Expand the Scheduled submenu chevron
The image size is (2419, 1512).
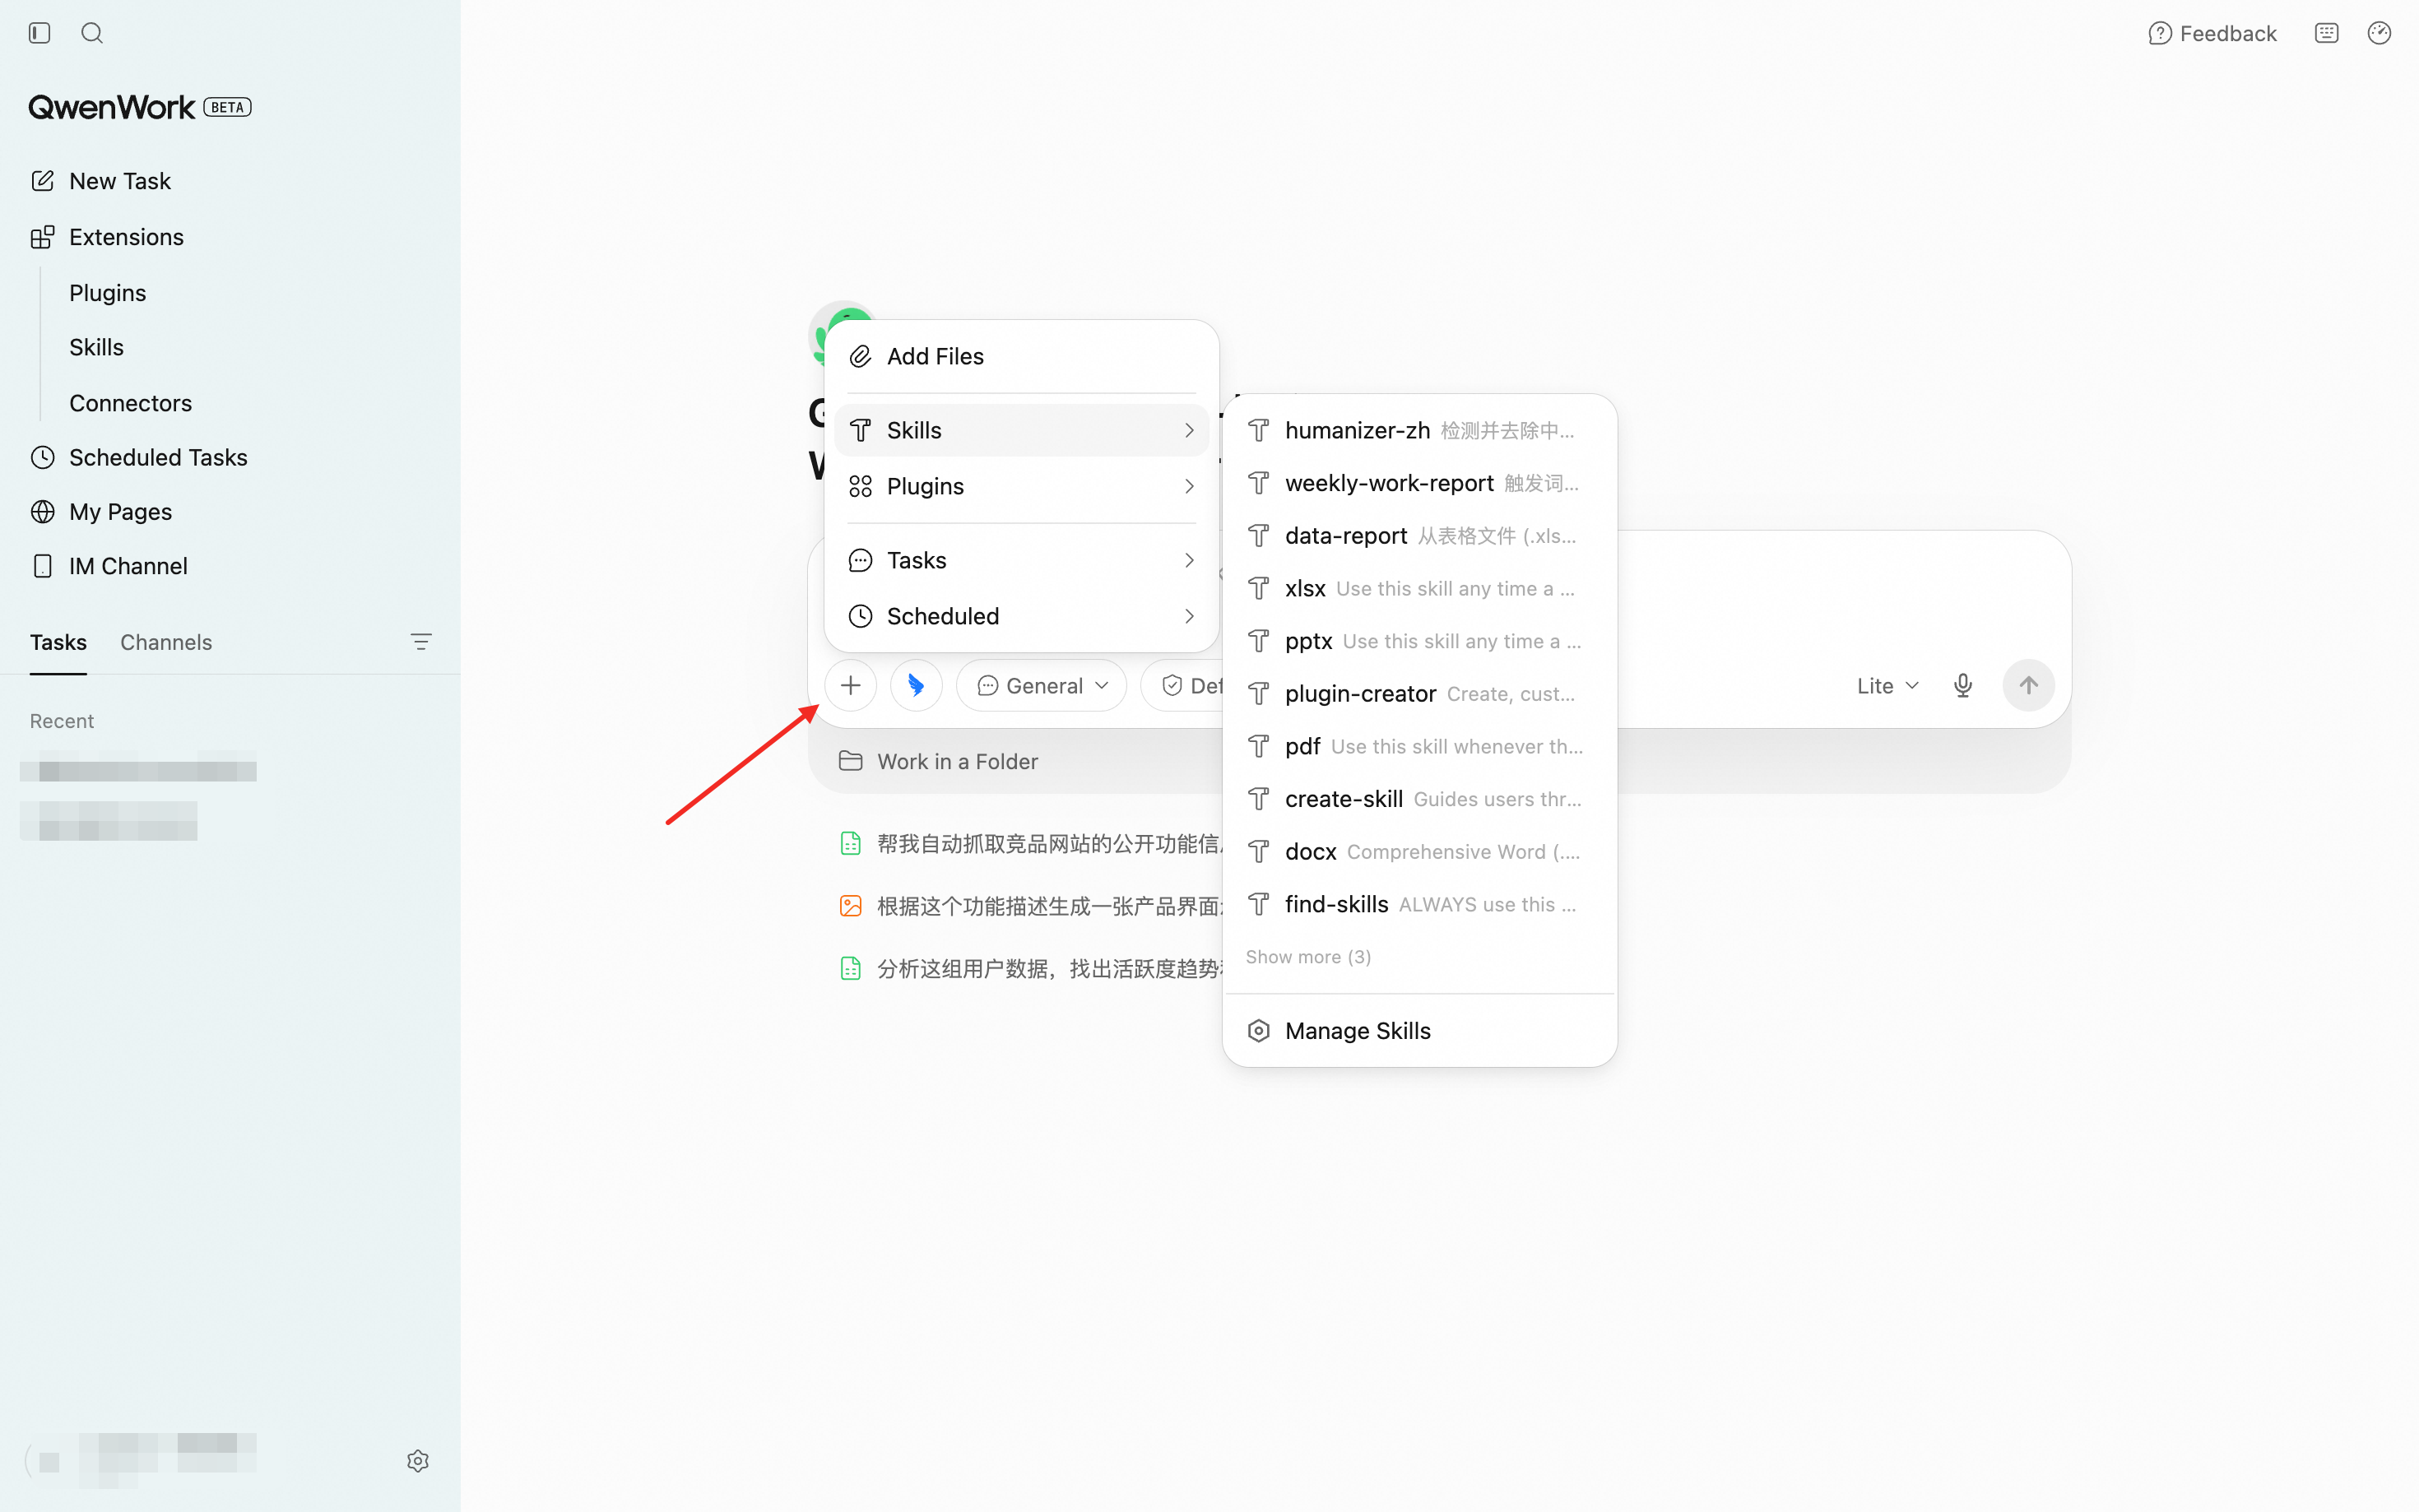(x=1189, y=617)
